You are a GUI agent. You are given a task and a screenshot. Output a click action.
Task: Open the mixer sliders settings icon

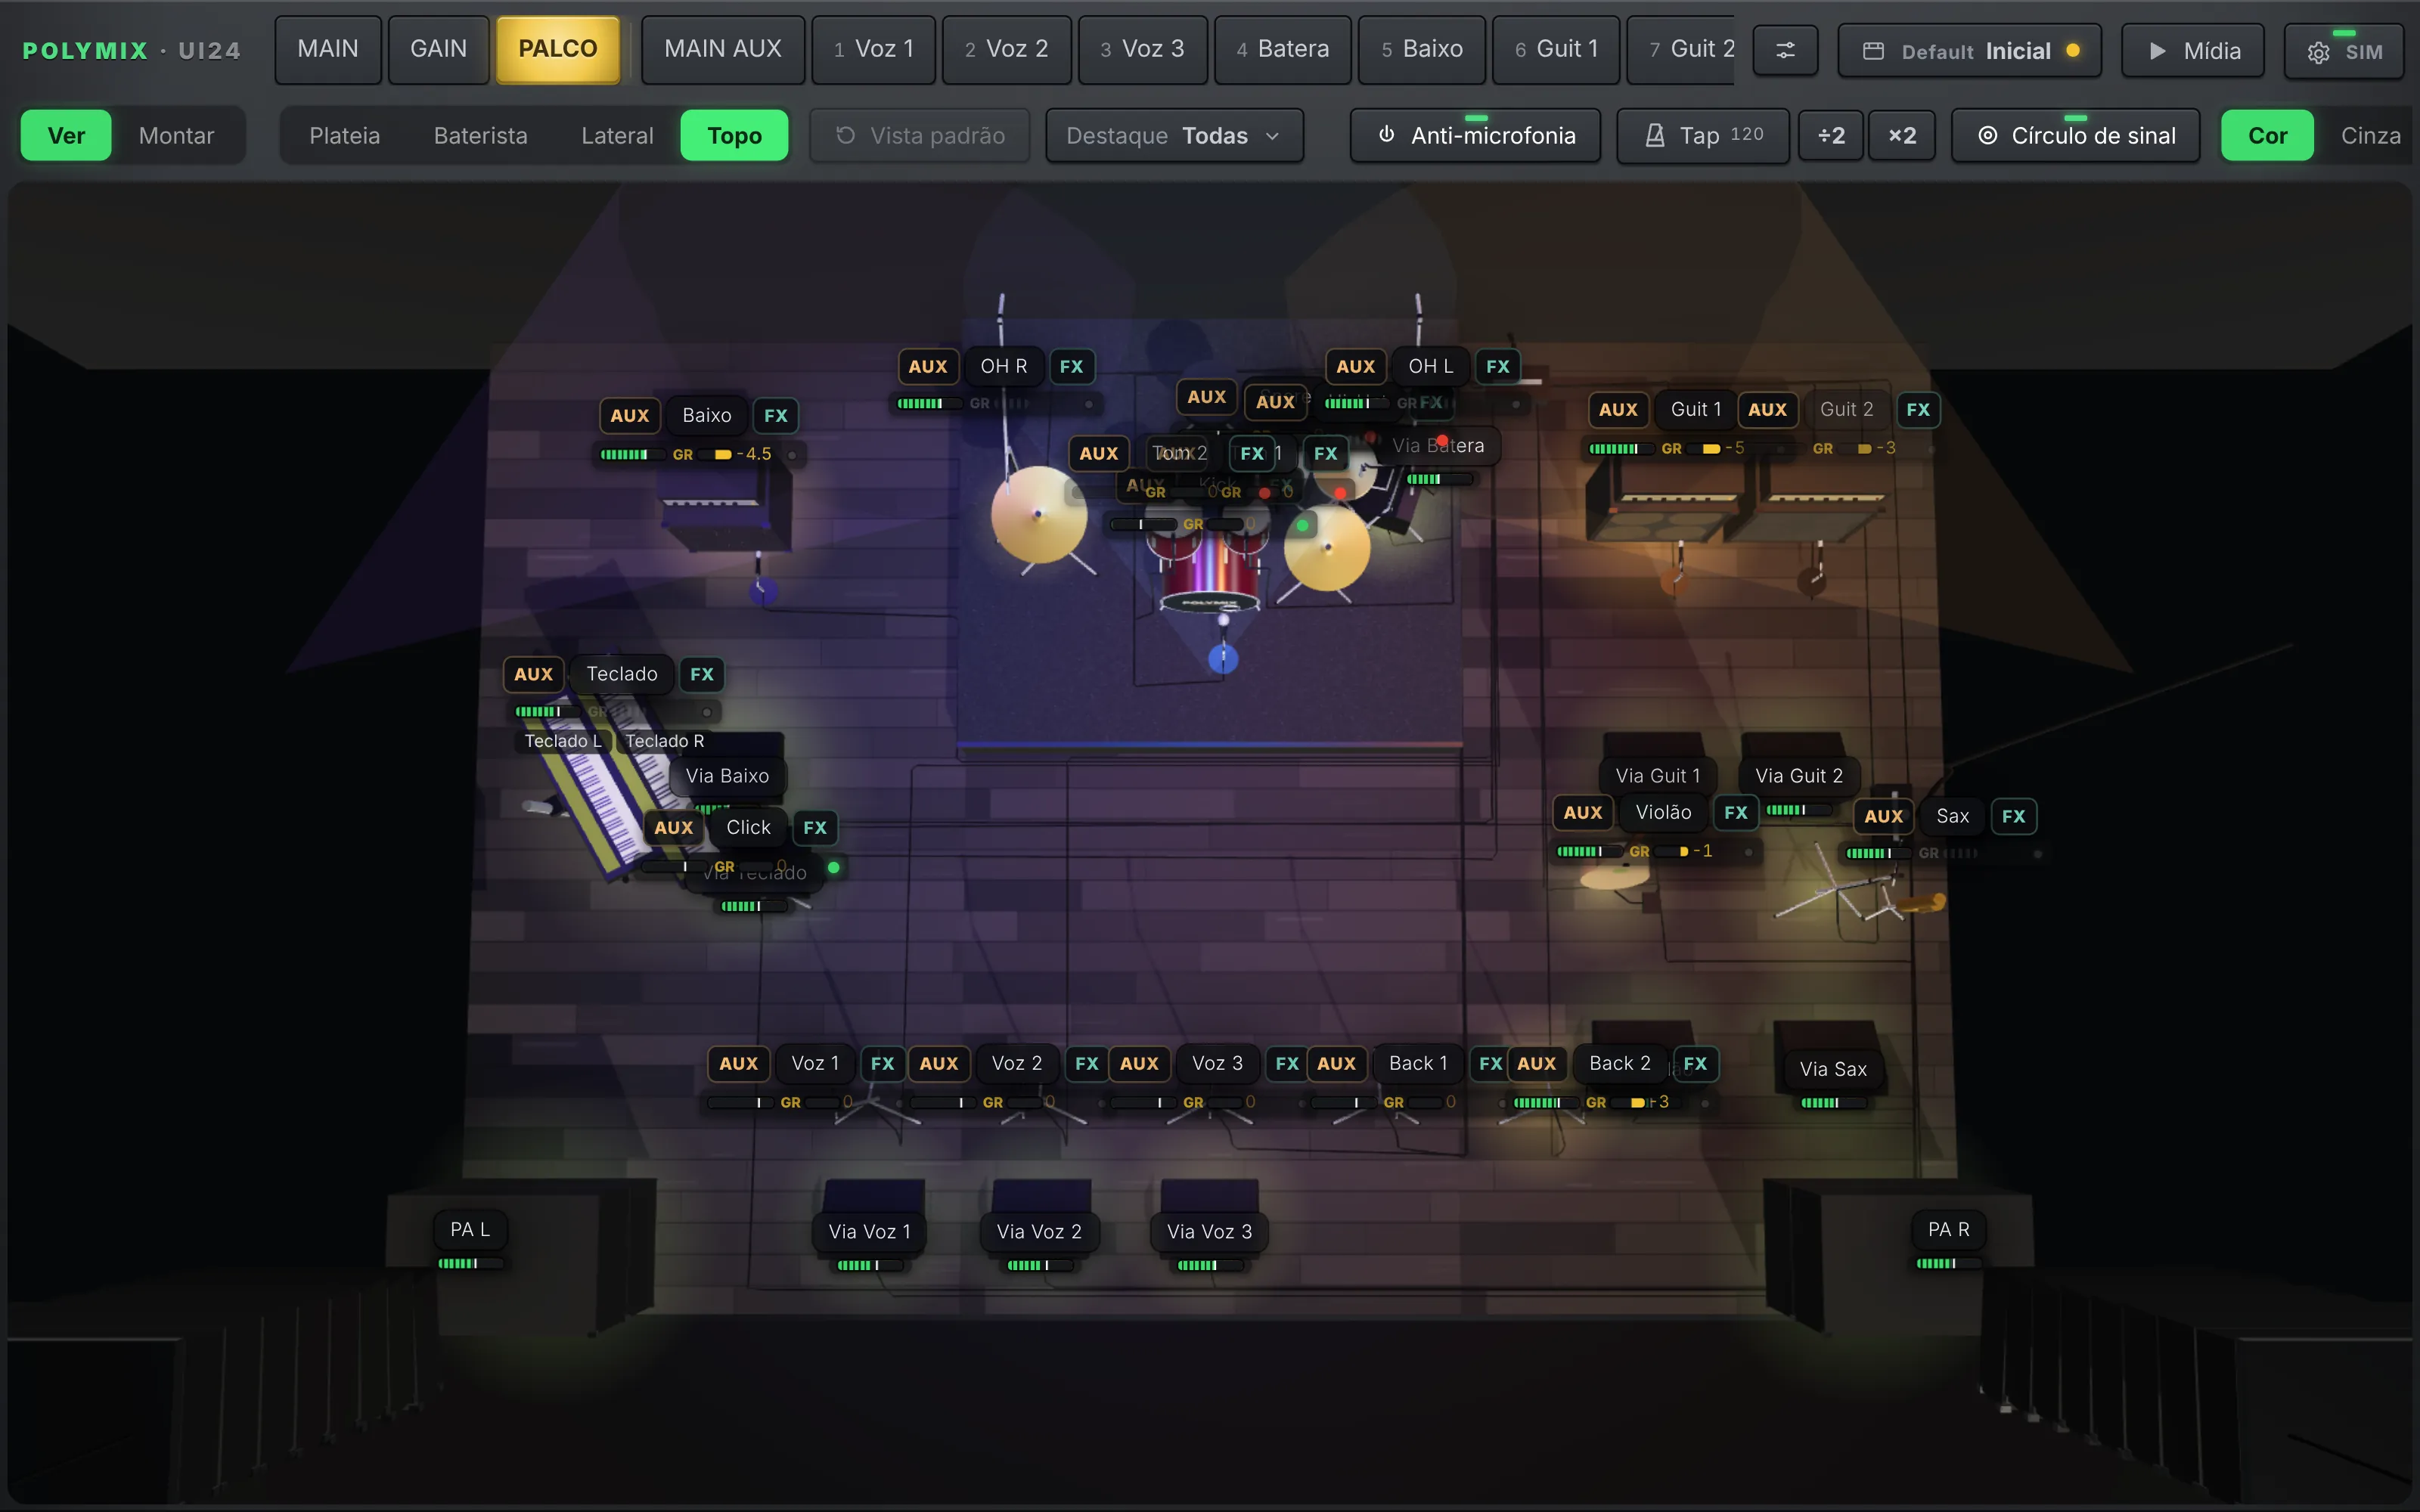(1785, 50)
